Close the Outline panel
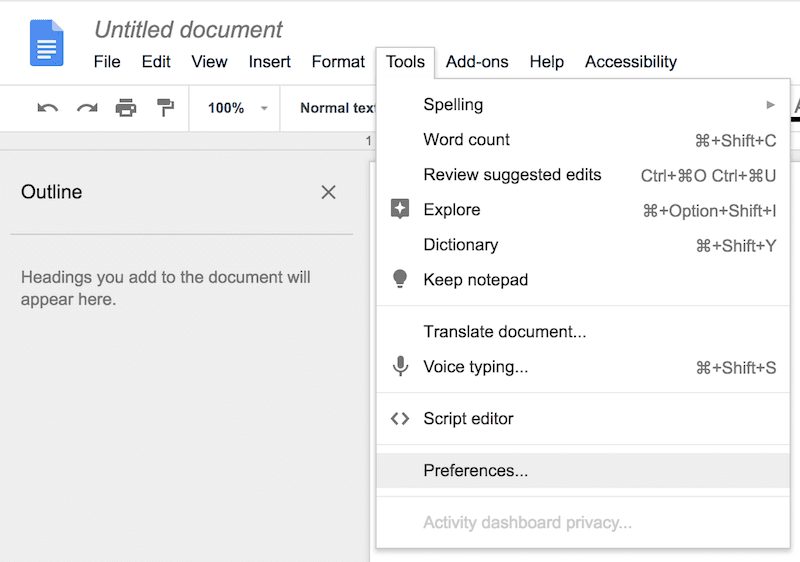The height and width of the screenshot is (562, 800). 328,192
